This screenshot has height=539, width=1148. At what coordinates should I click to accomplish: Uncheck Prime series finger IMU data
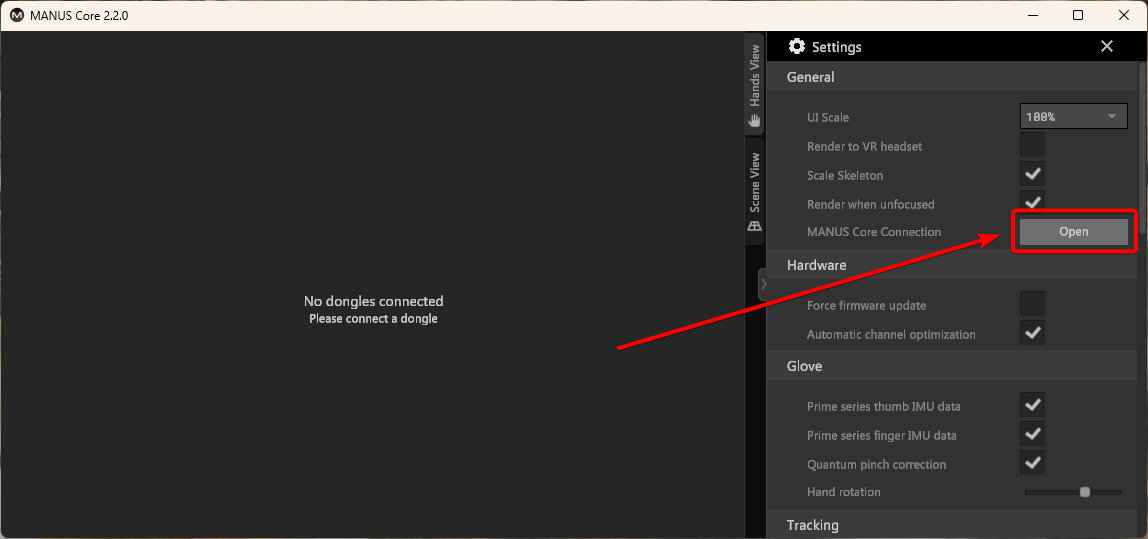[x=1032, y=435]
